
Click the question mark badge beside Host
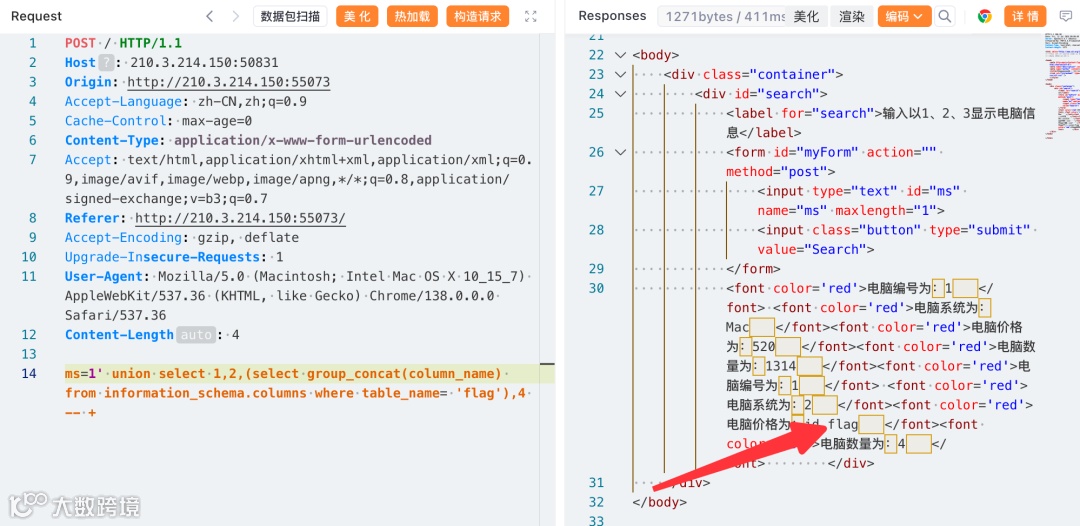(105, 63)
